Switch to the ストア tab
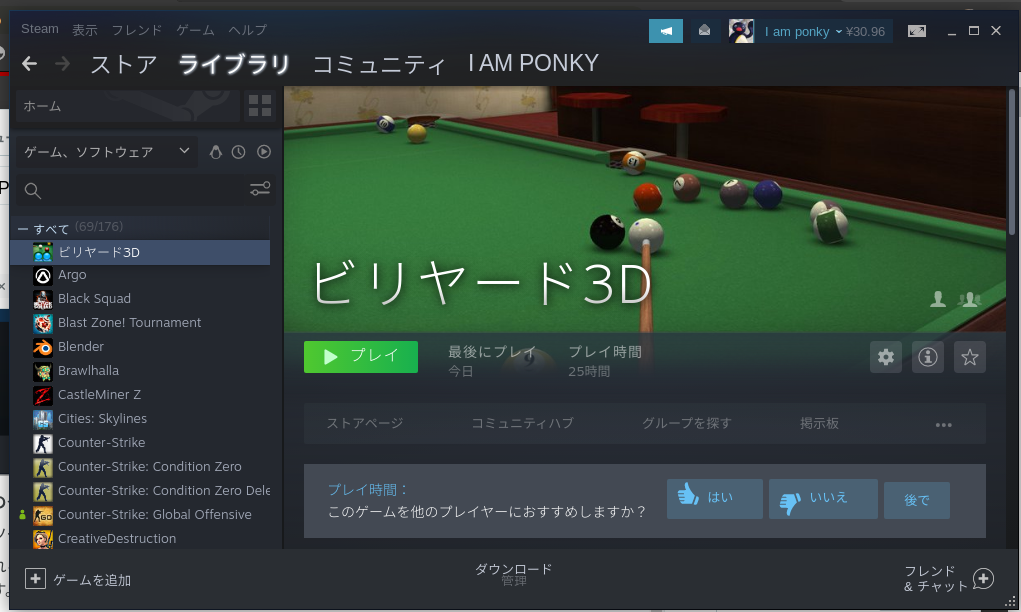The height and width of the screenshot is (612, 1021). click(x=124, y=64)
